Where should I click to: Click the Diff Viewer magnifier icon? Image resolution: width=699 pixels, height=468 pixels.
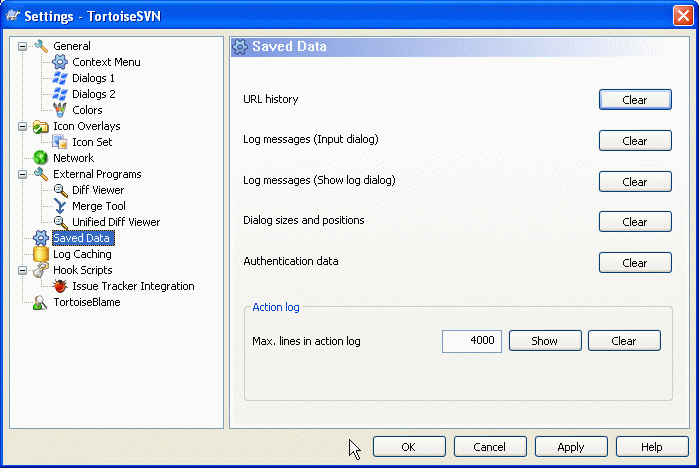(60, 190)
